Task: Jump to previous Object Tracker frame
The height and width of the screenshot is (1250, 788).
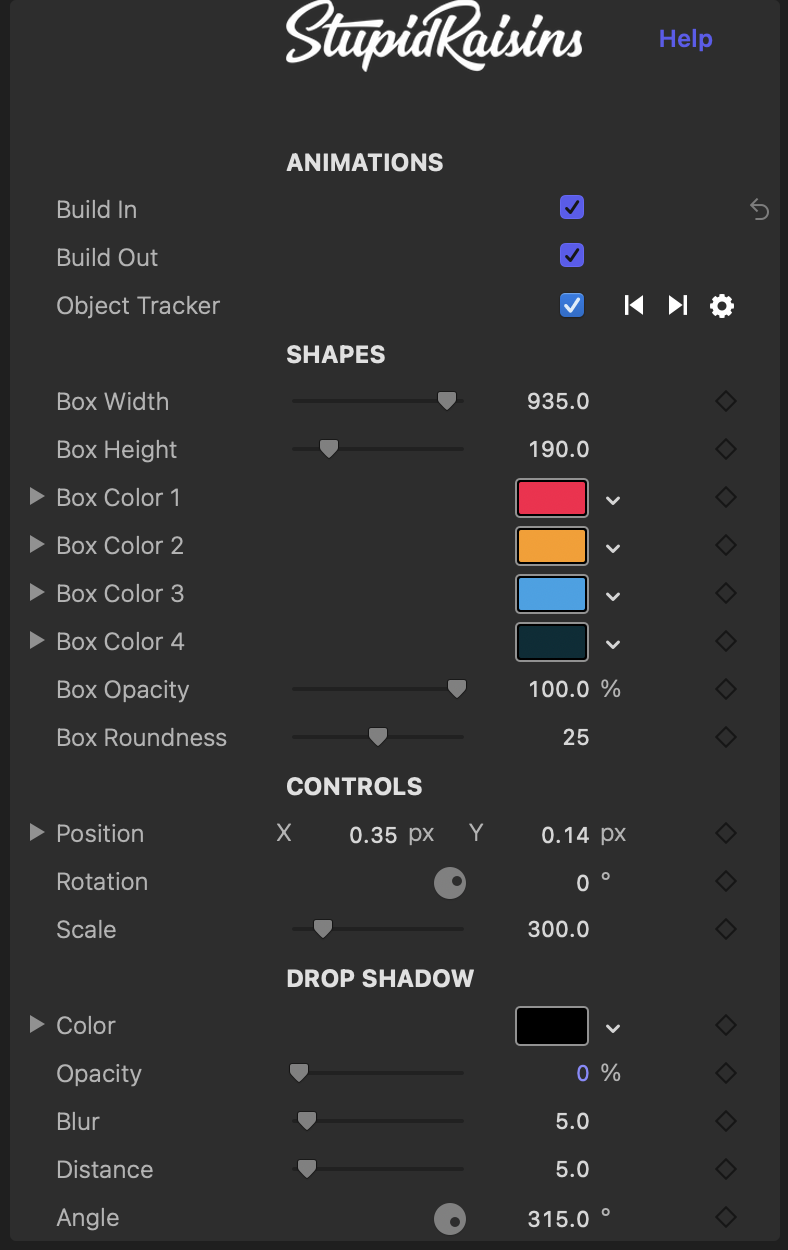Action: click(x=634, y=305)
